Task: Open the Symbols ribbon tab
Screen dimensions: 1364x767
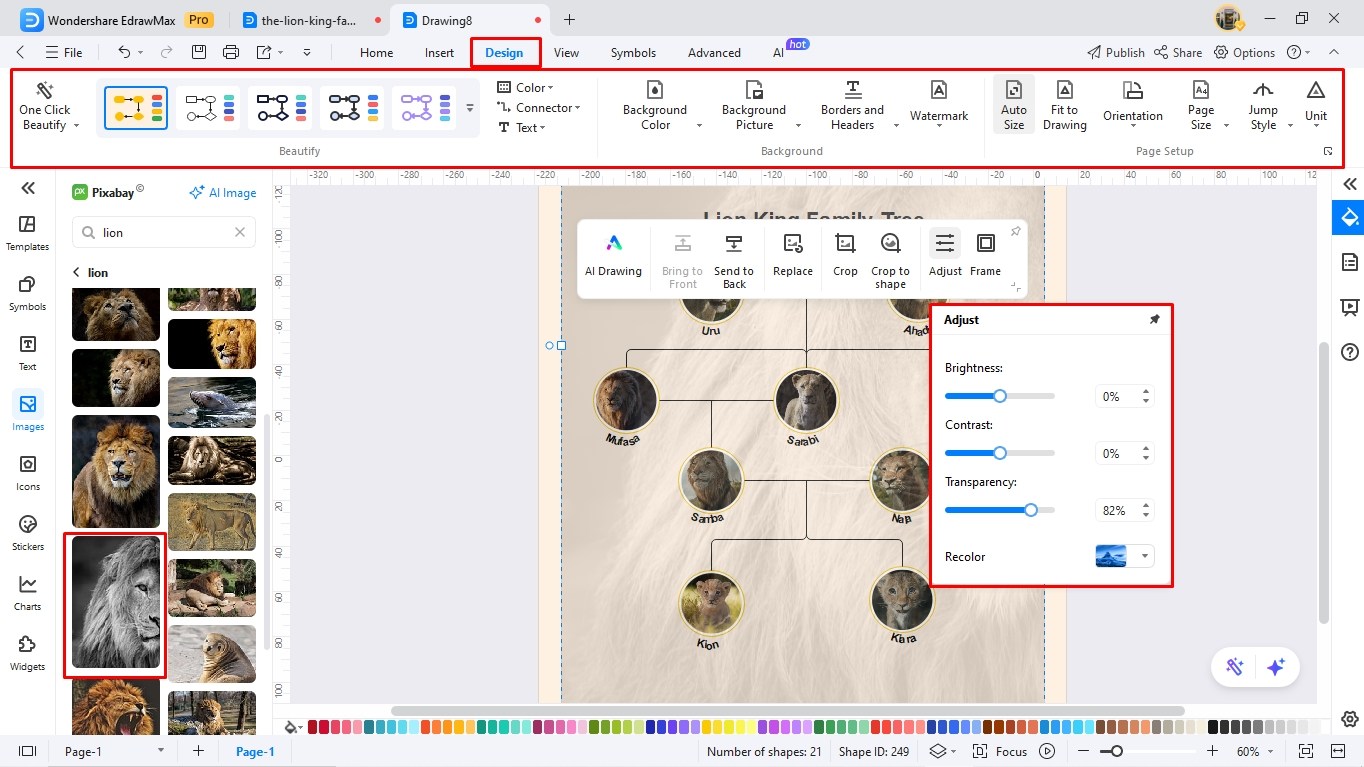Action: point(633,53)
